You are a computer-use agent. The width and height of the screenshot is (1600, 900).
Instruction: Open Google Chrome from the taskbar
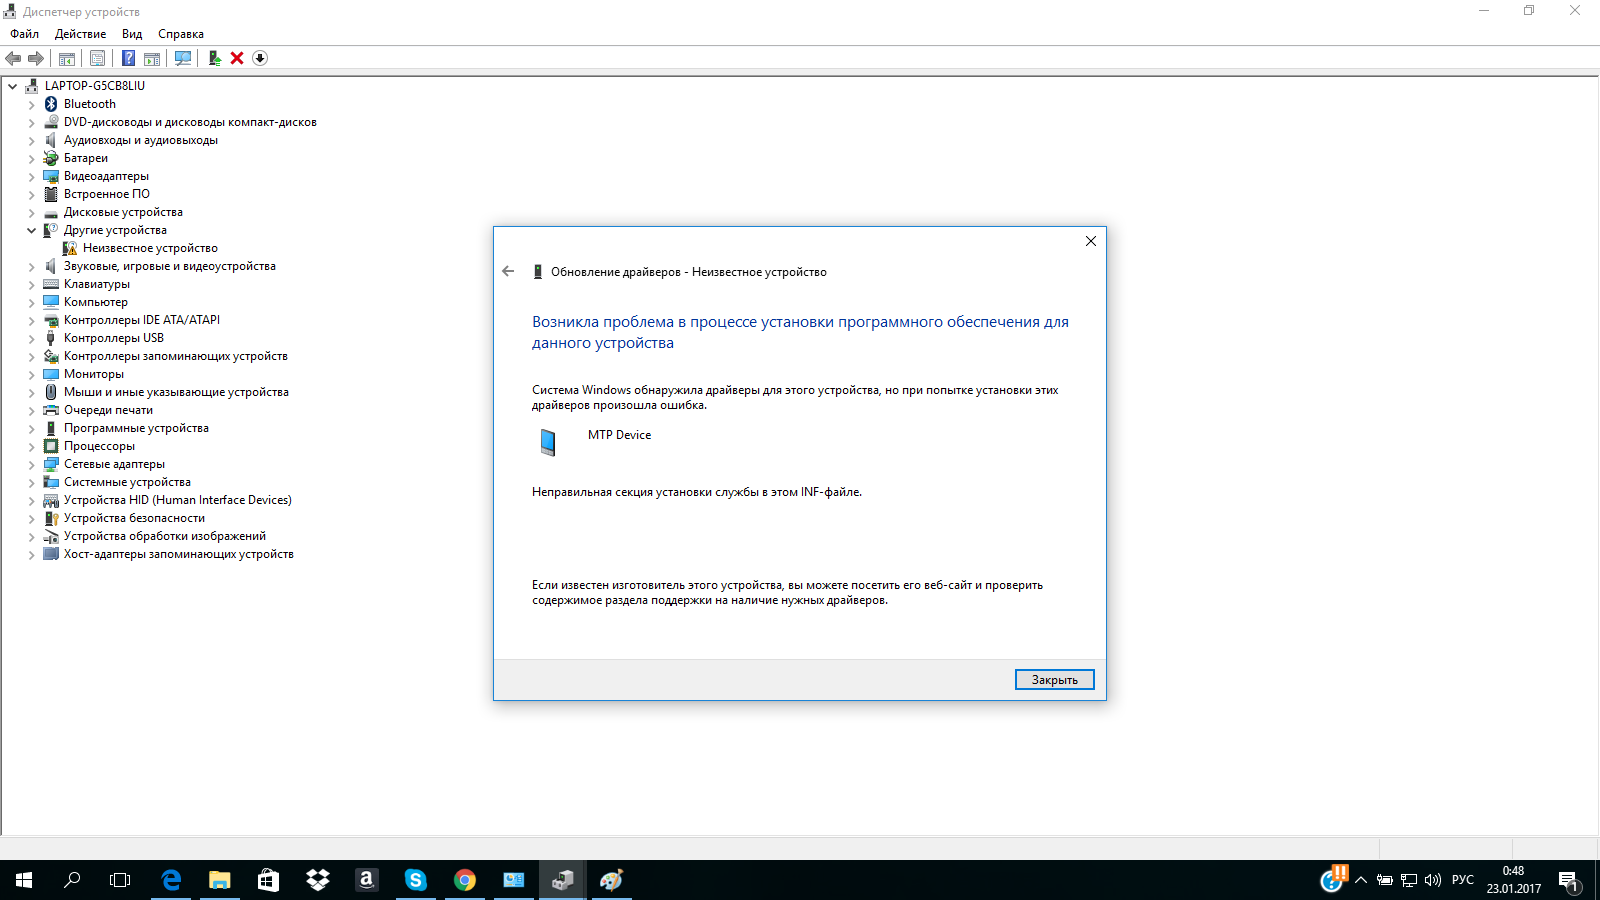click(465, 880)
